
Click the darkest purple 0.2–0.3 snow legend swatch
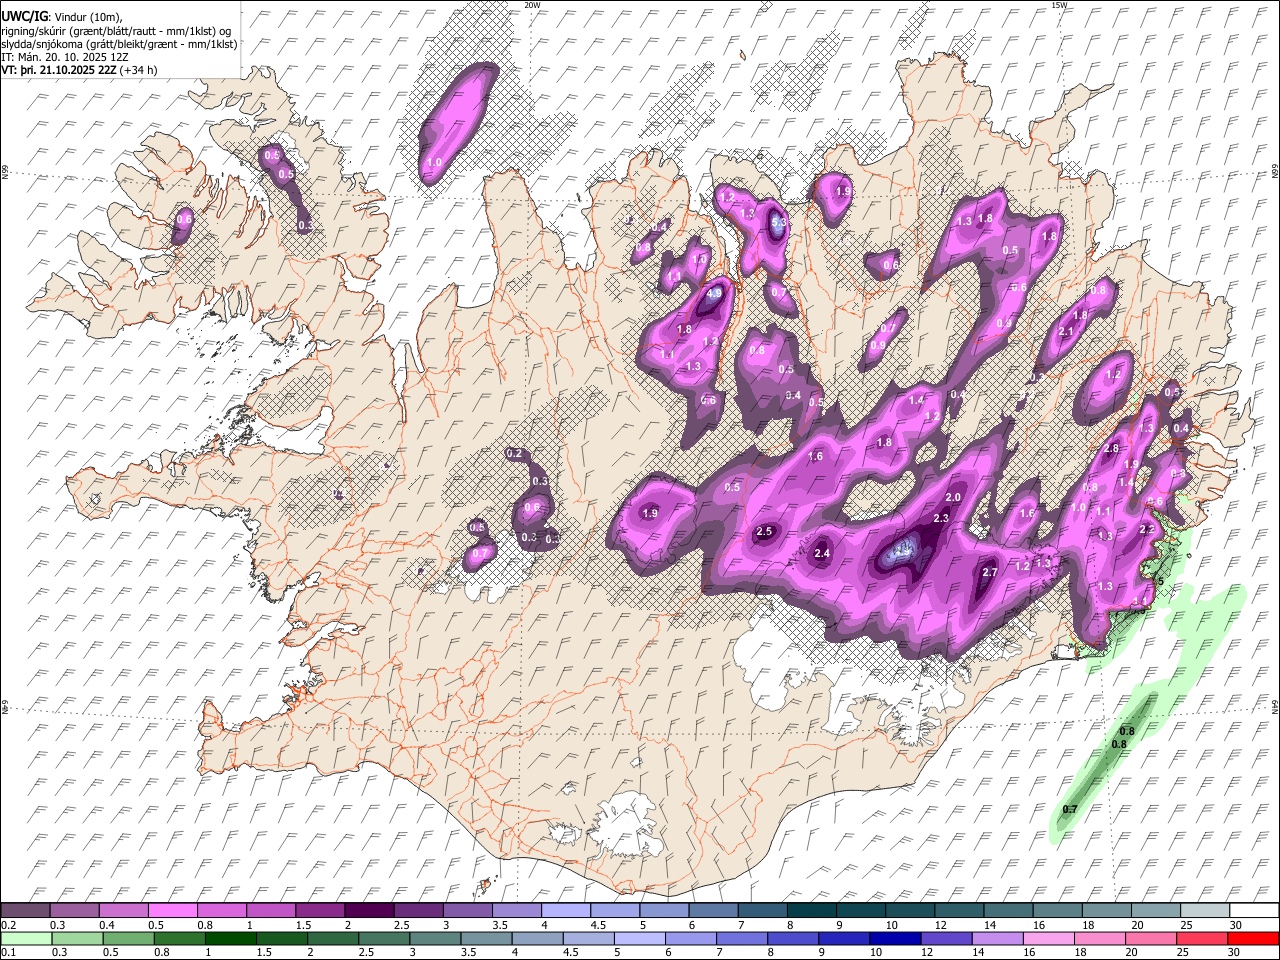25,911
